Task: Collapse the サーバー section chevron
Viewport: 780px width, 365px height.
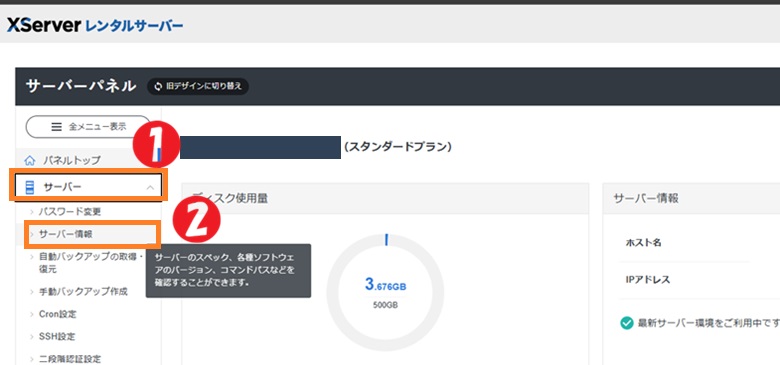Action: tap(150, 187)
